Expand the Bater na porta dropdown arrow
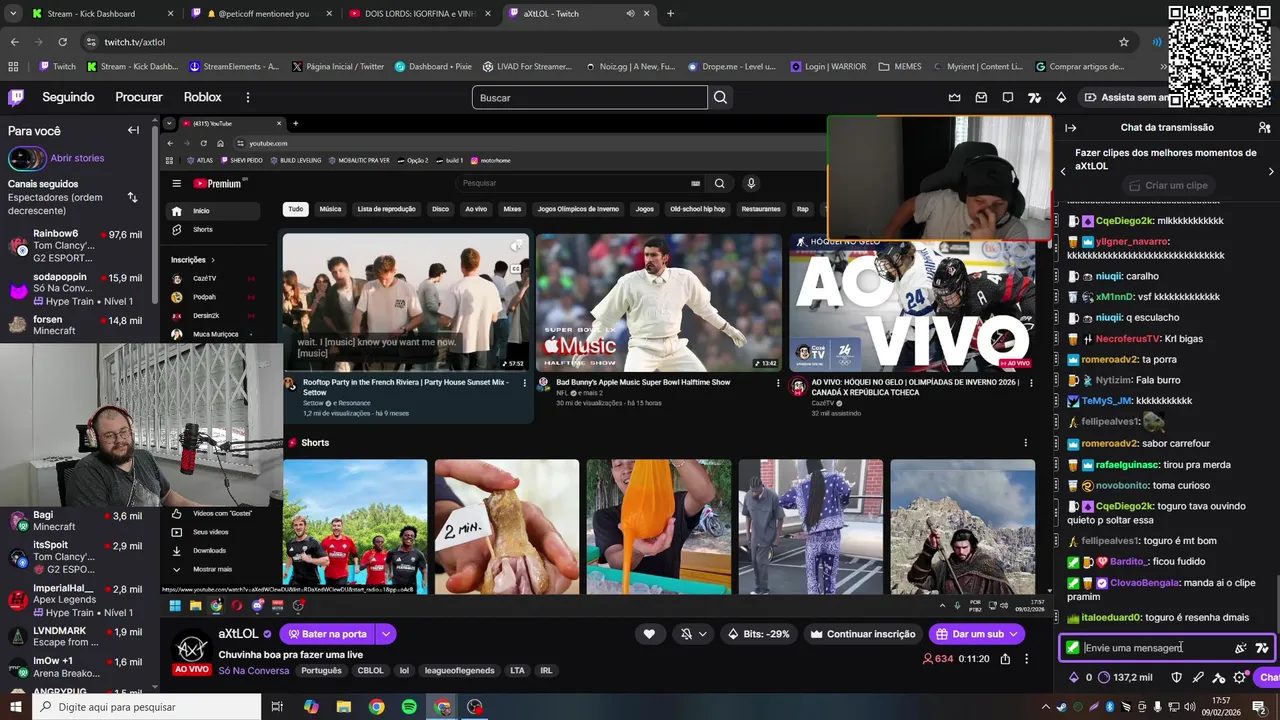This screenshot has height=720, width=1280. 385,634
